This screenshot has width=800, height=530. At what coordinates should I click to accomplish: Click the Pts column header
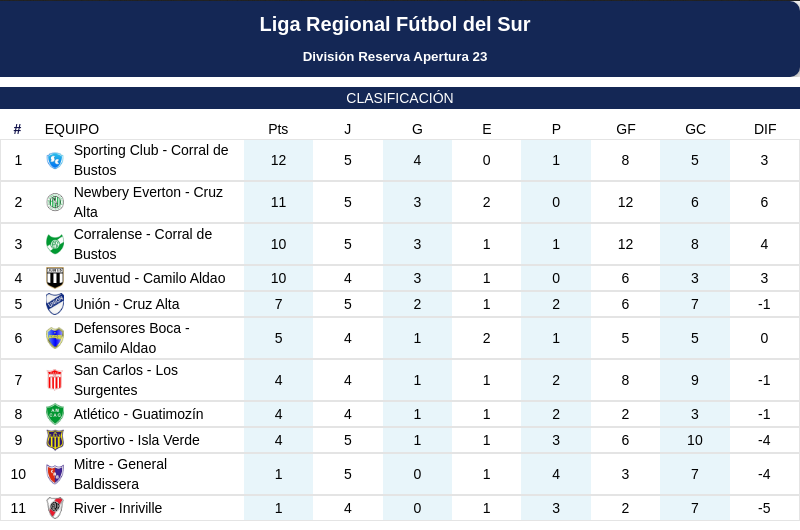click(x=278, y=129)
